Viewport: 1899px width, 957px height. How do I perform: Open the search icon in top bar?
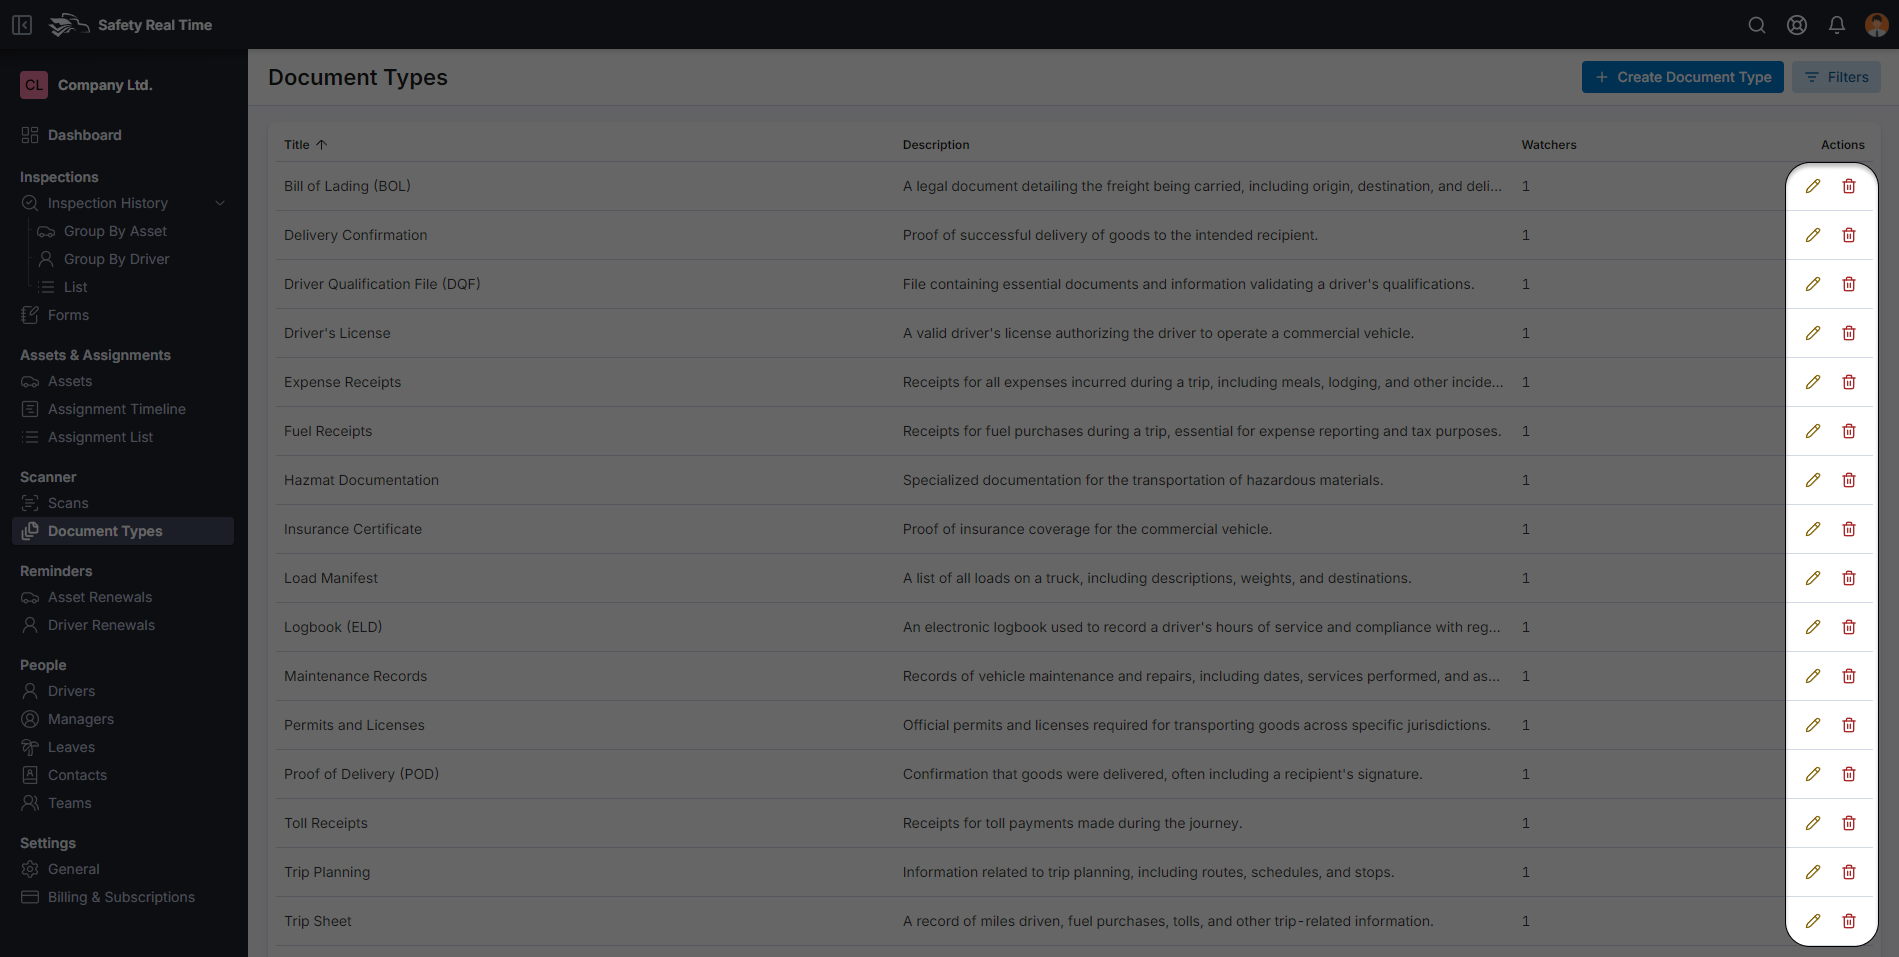coord(1757,25)
